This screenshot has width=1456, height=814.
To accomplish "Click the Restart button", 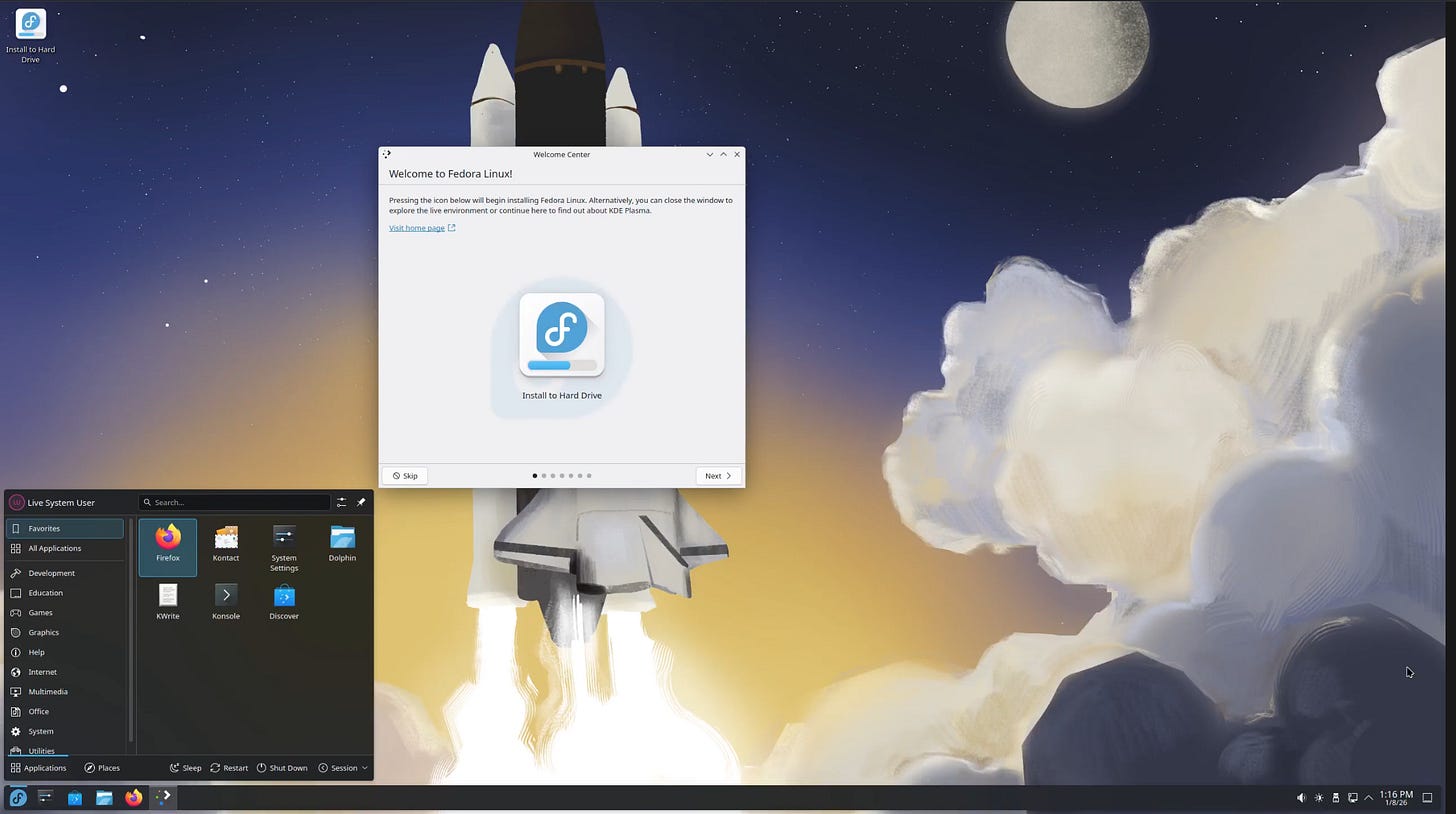I will click(229, 768).
